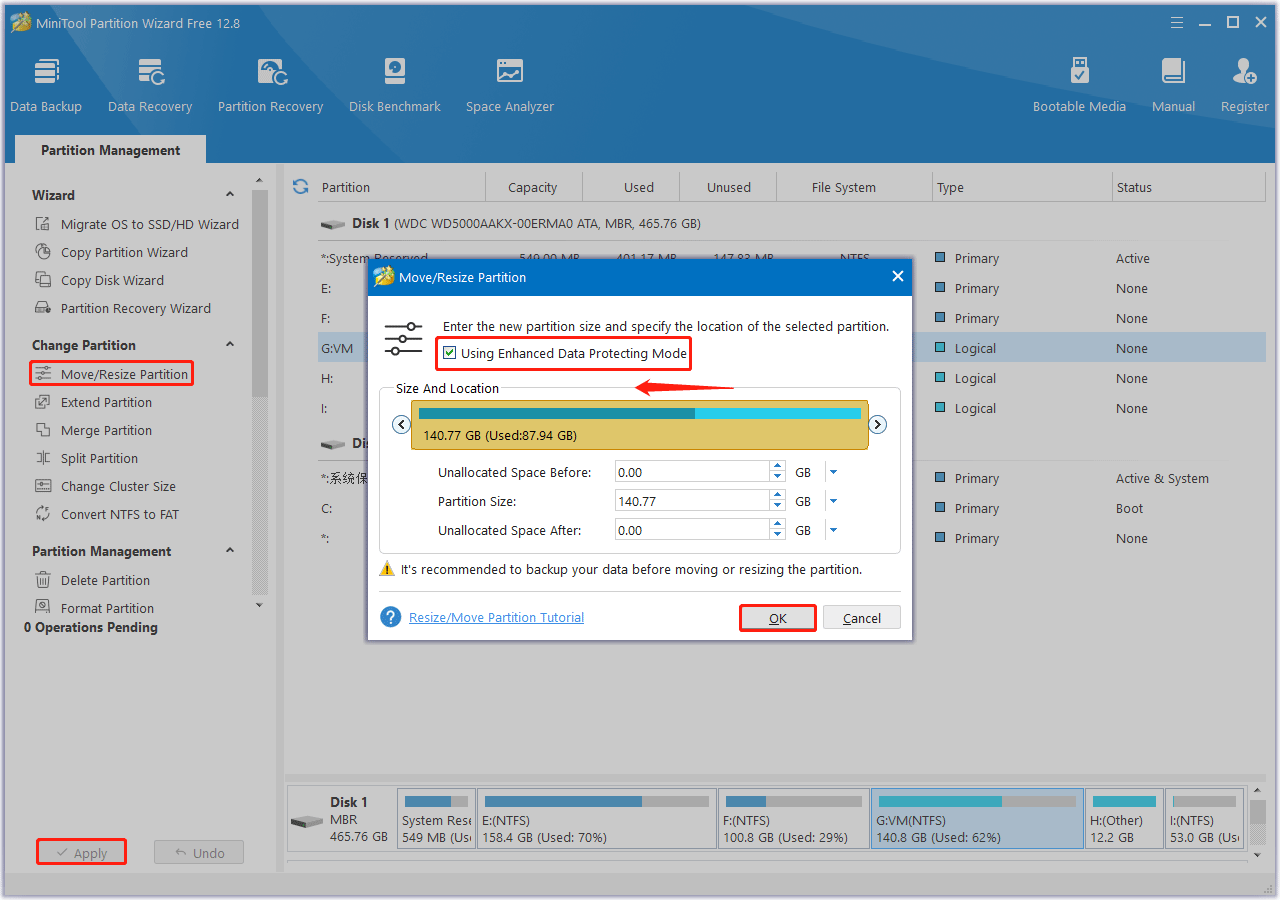Open the Manual
1280x900 pixels.
click(1173, 85)
